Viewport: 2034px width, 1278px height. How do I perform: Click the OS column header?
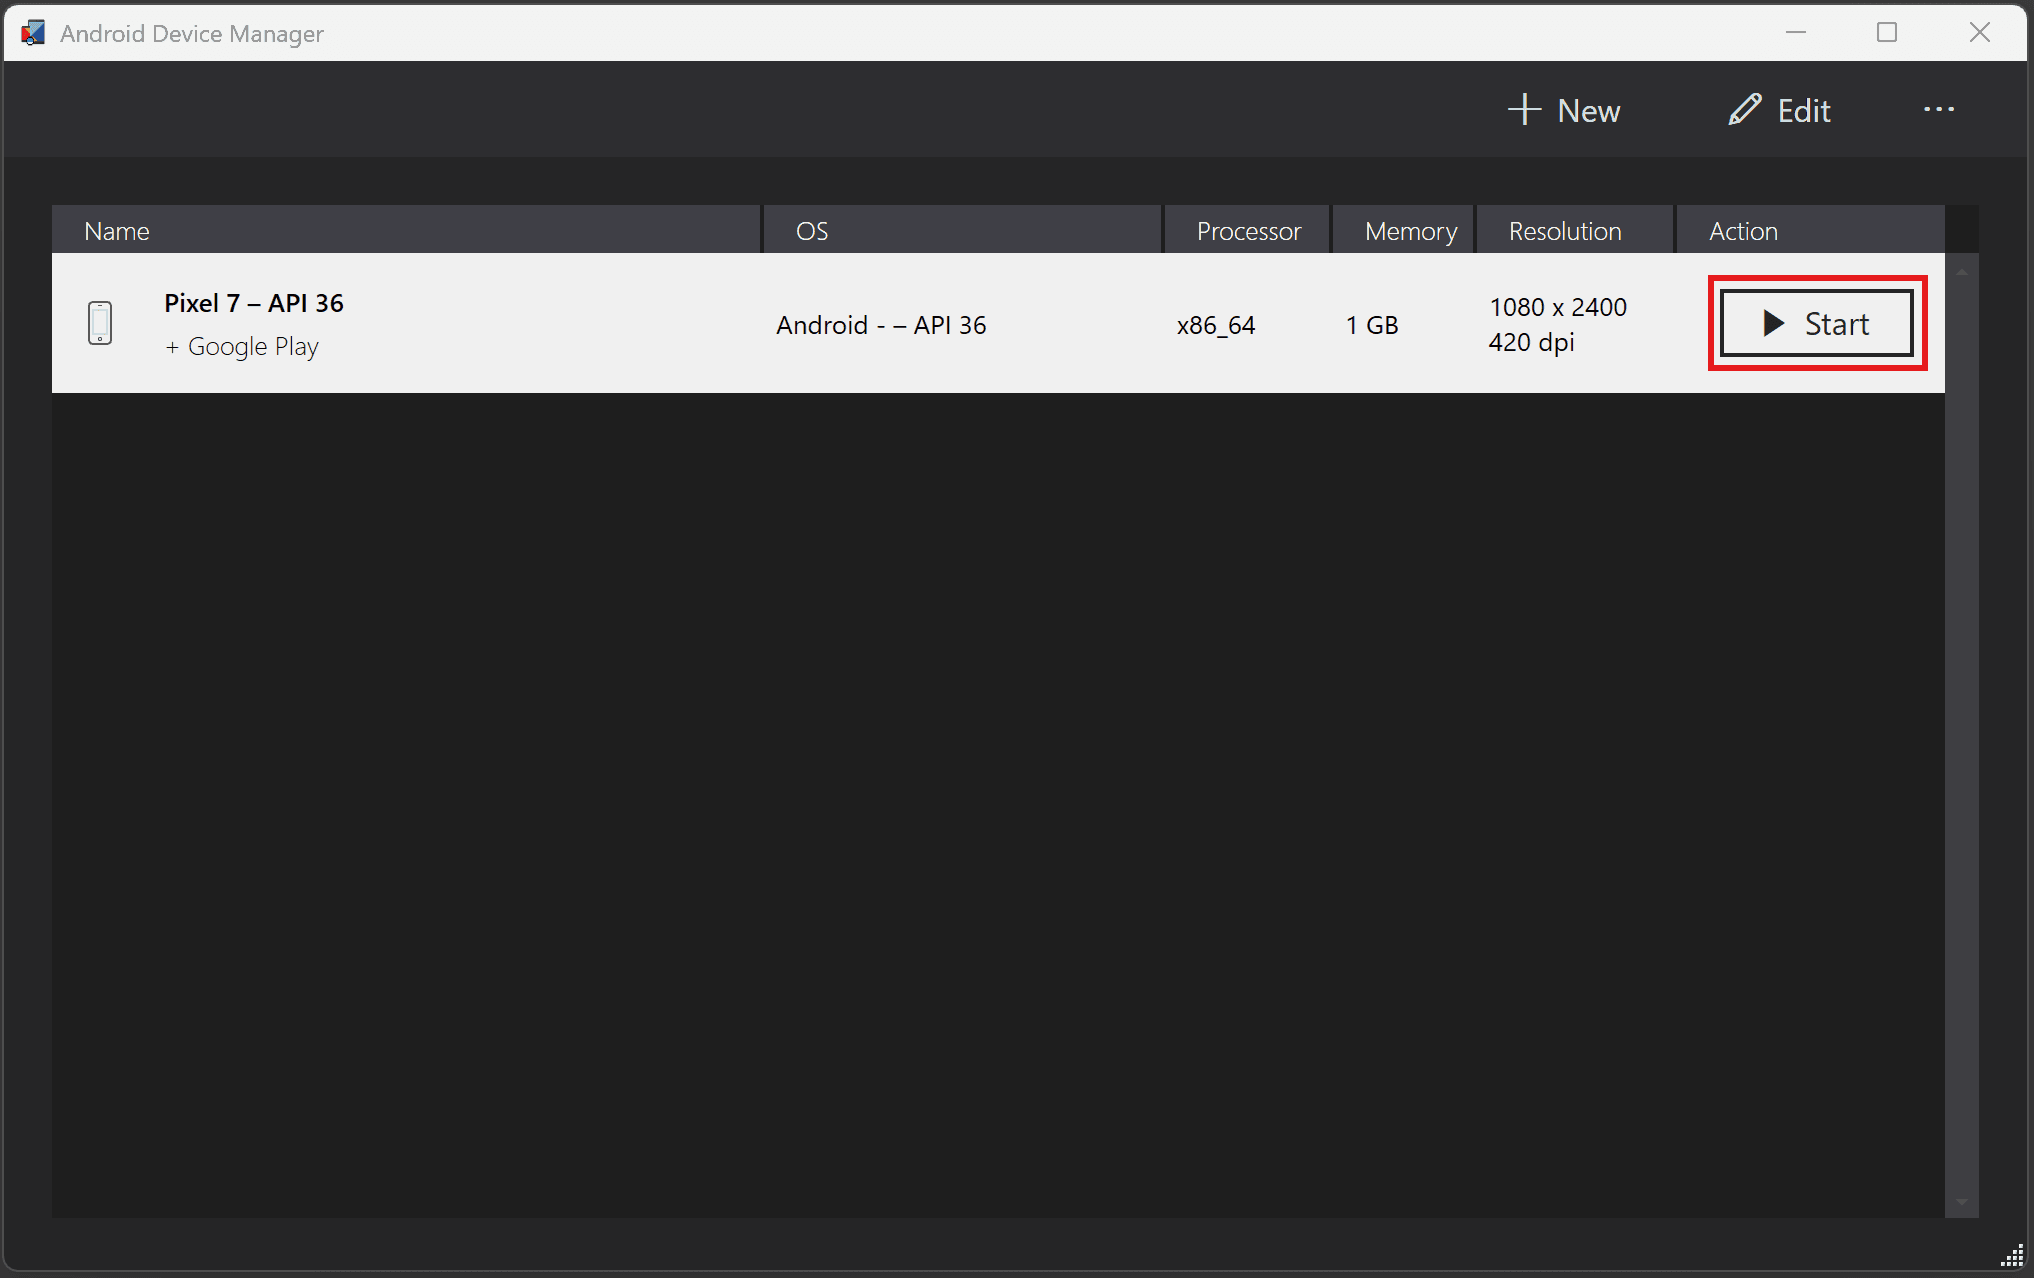[x=812, y=229]
